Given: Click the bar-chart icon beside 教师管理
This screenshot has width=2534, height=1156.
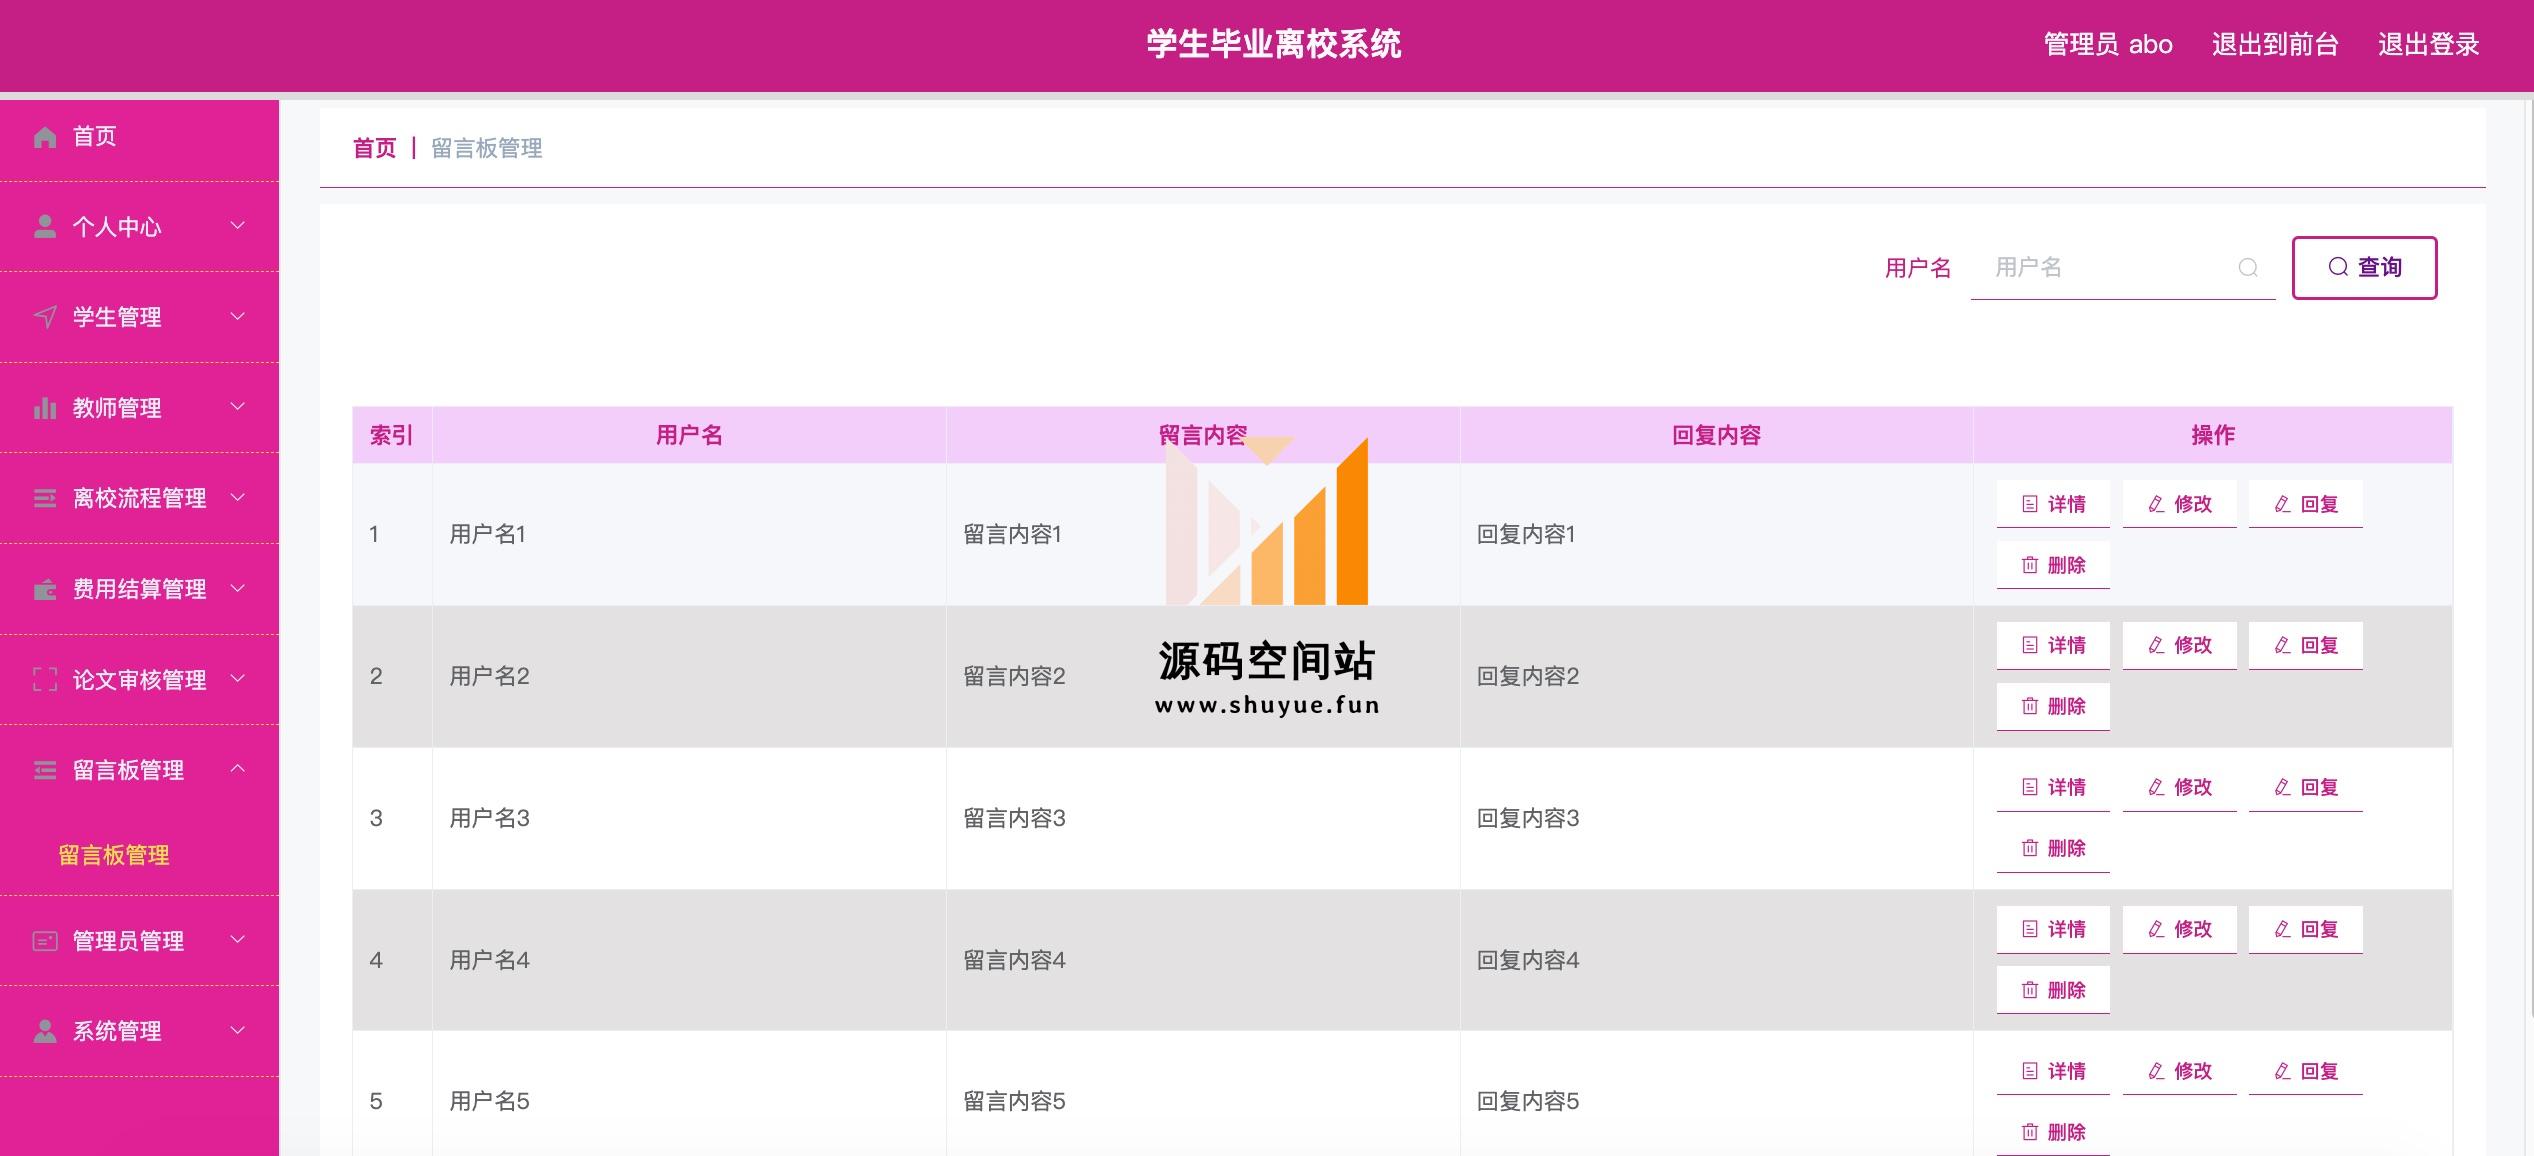Looking at the screenshot, I should click(x=45, y=408).
